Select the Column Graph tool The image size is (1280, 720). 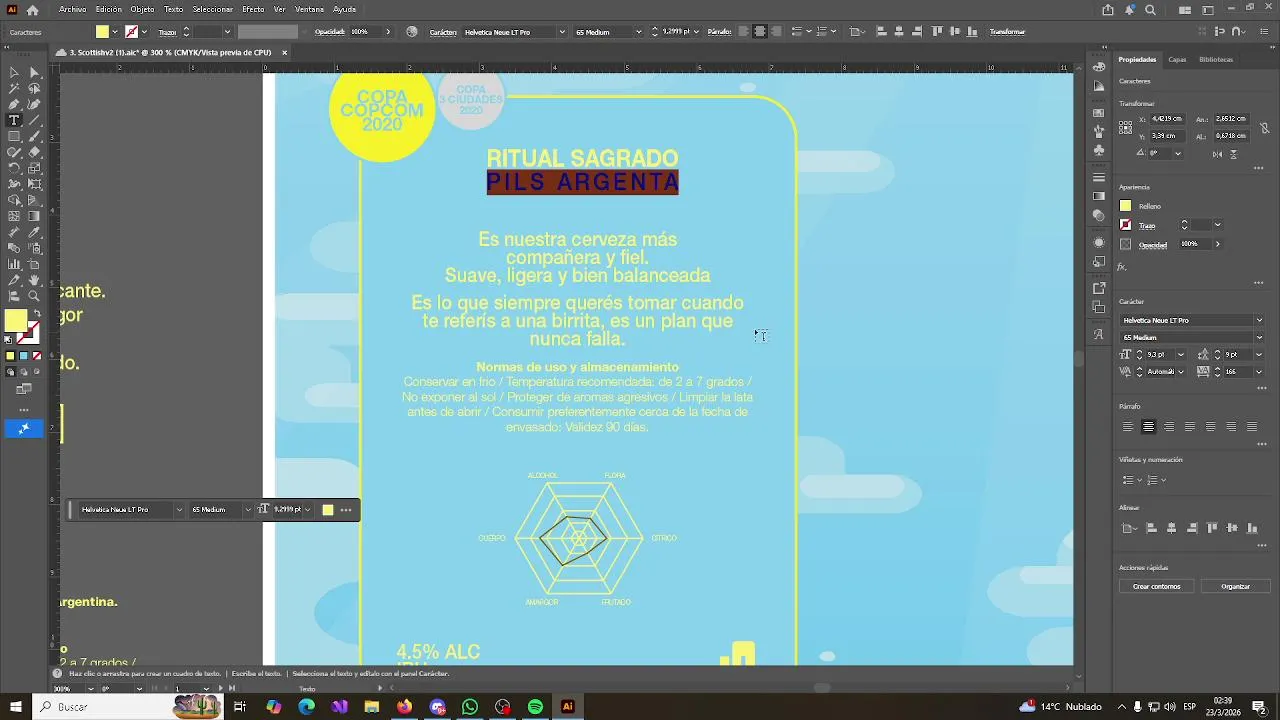[x=14, y=264]
